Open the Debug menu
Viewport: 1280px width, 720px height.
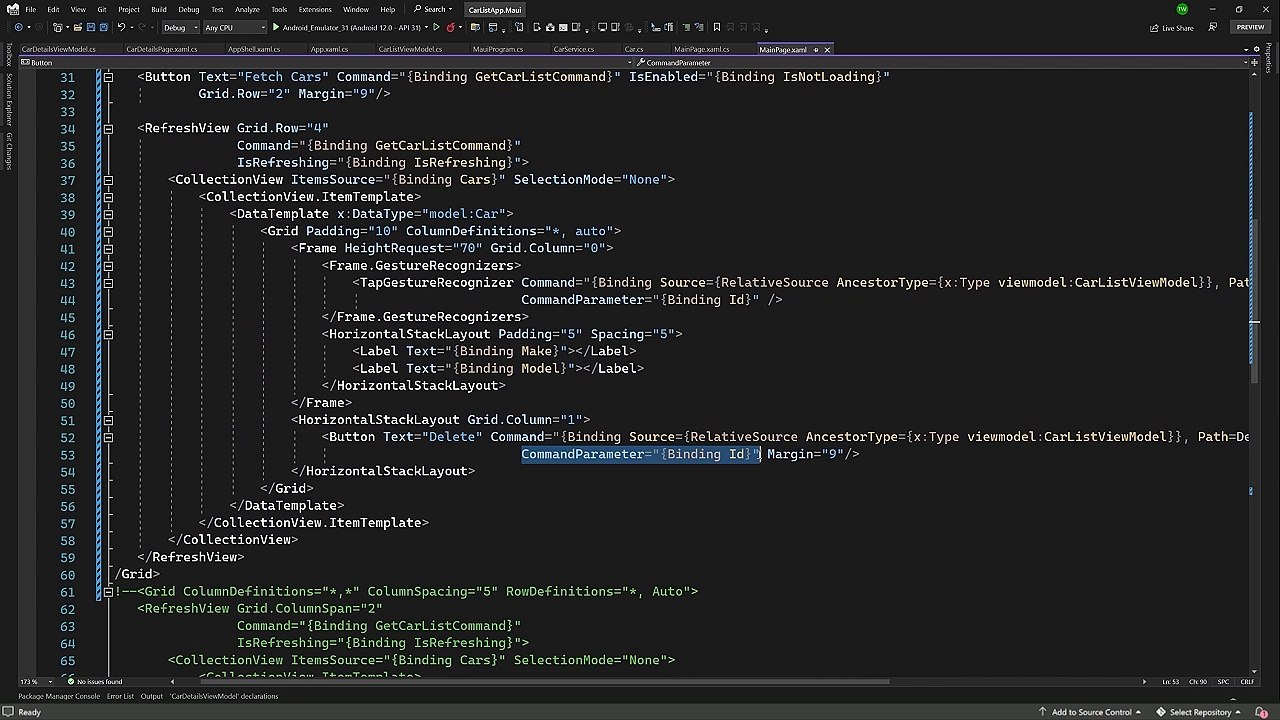188,10
